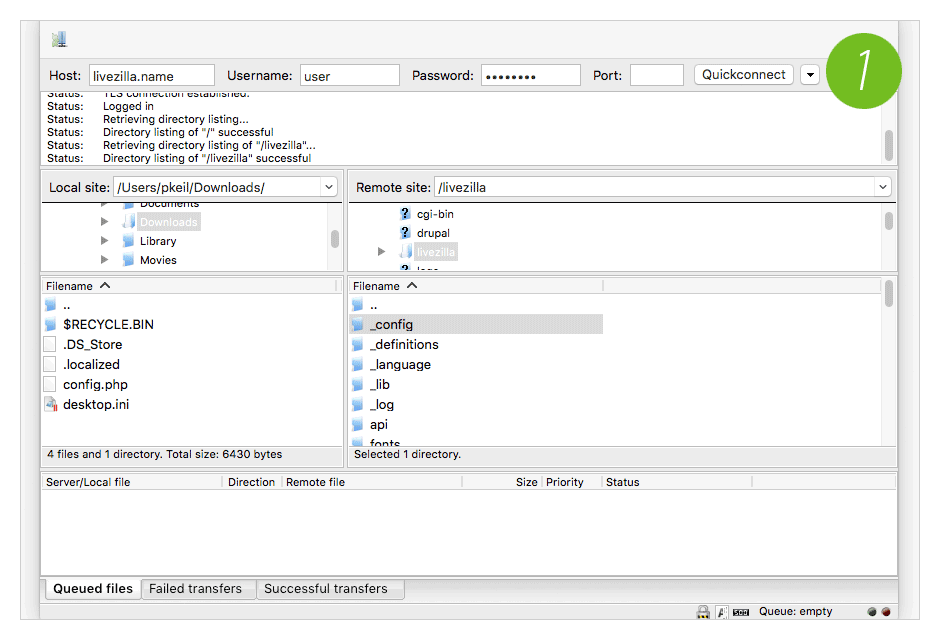Click the 'Retrieving directory listing...' log line
Image resolution: width=940 pixels, height=640 pixels.
click(x=176, y=119)
